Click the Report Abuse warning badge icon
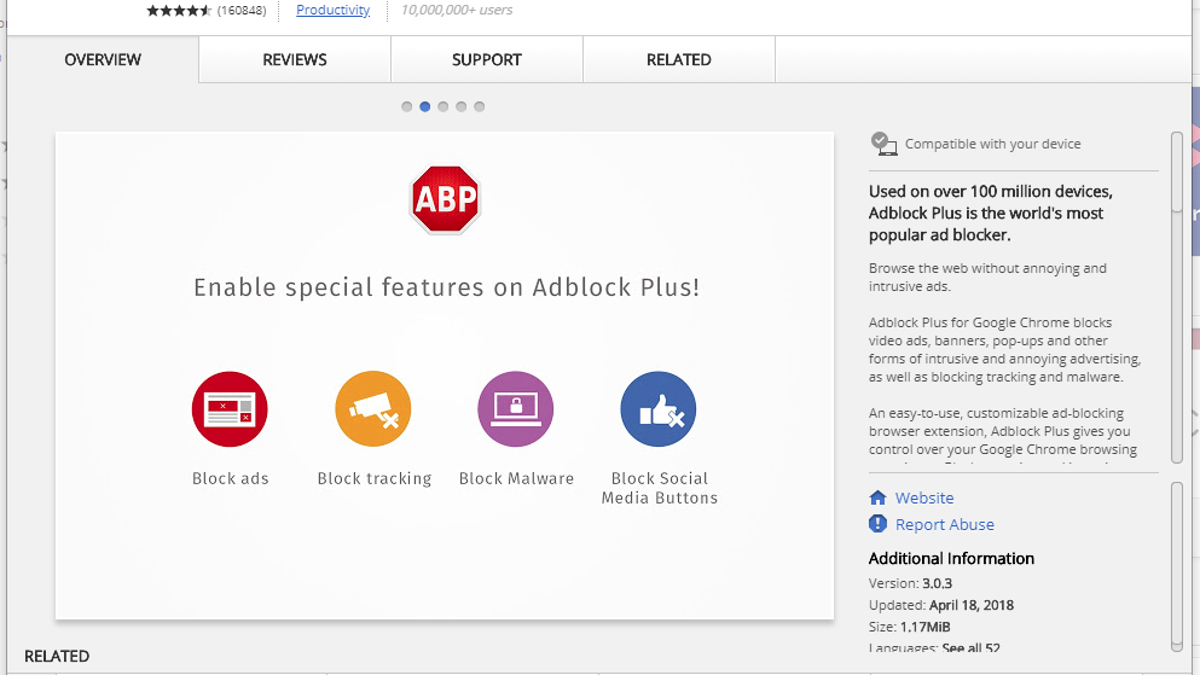Viewport: 1200px width, 675px height. tap(878, 524)
